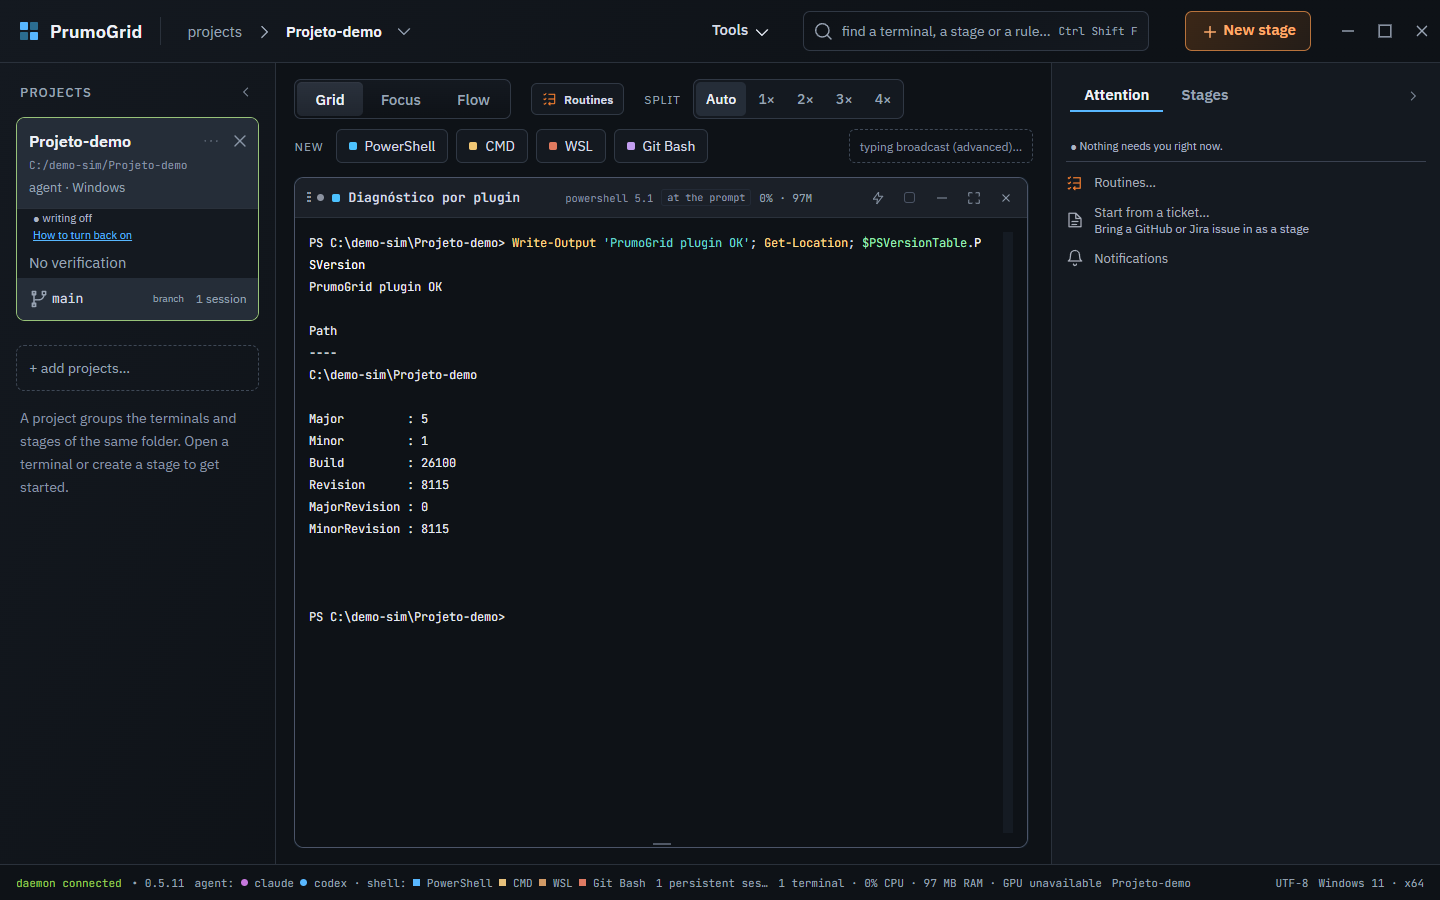Image resolution: width=1440 pixels, height=900 pixels.
Task: Switch to Focus view
Action: 401,100
